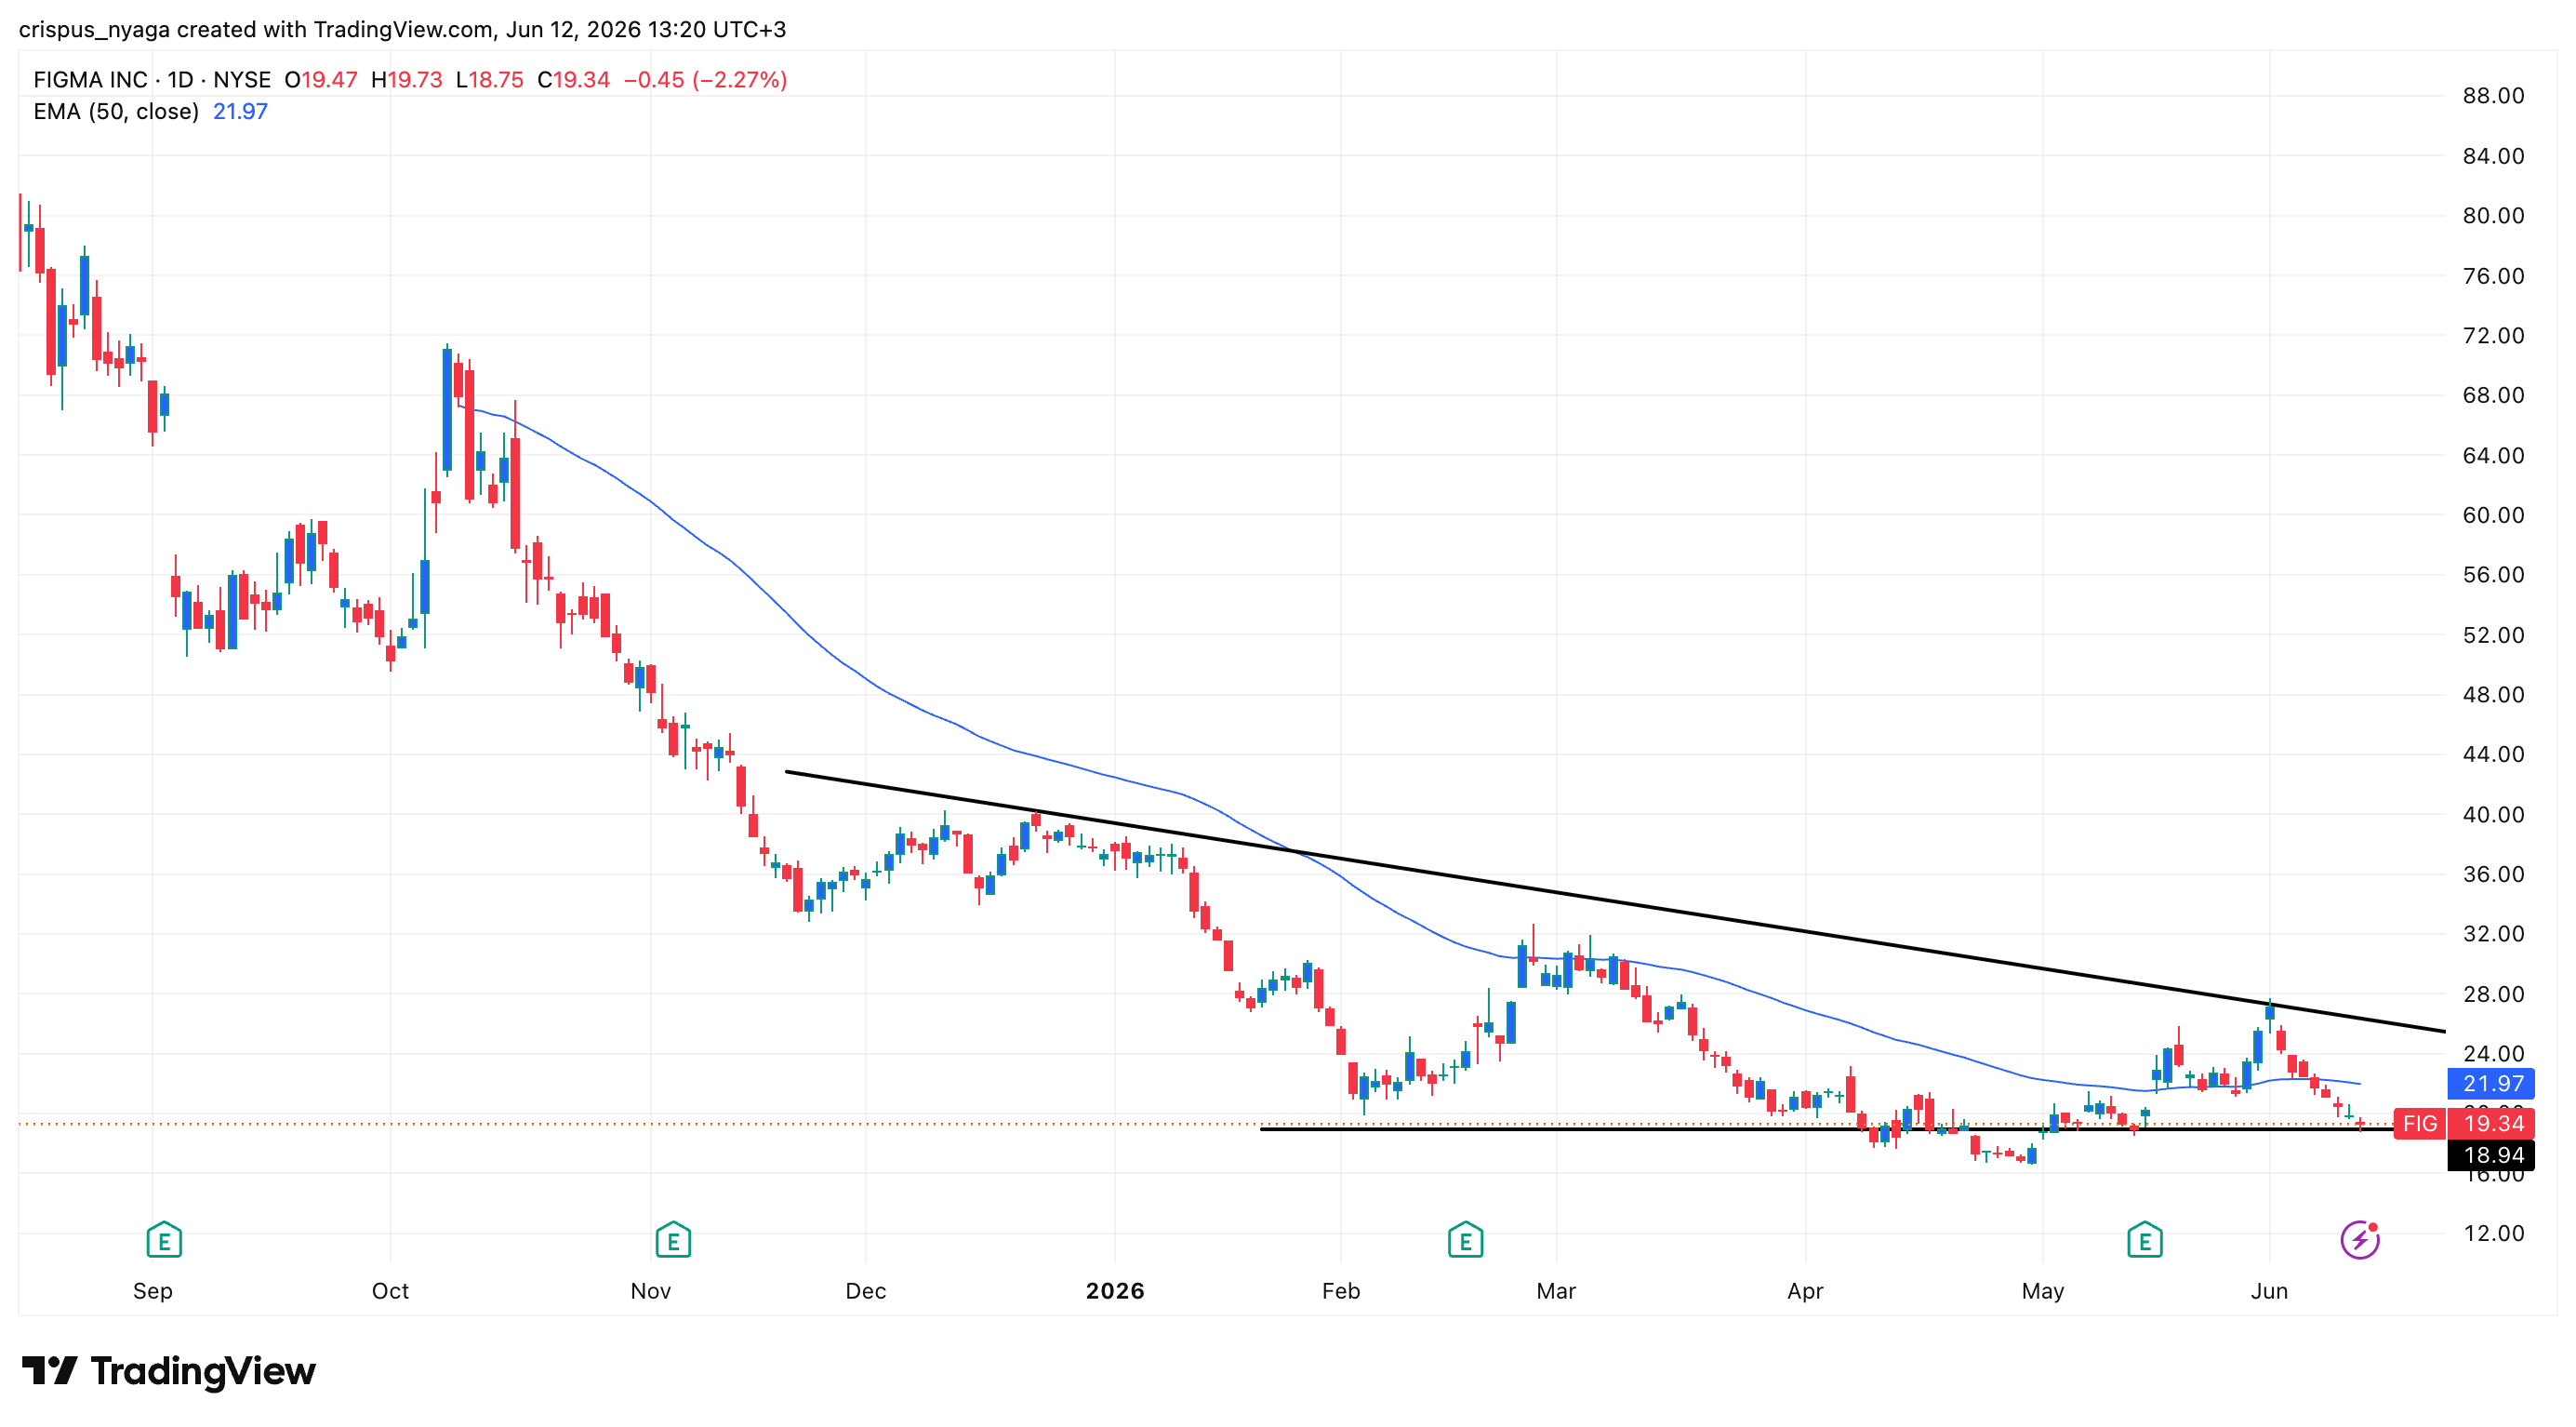Click the 48.00 price axis label
Screen dimensions: 2576x1427
coord(2493,694)
